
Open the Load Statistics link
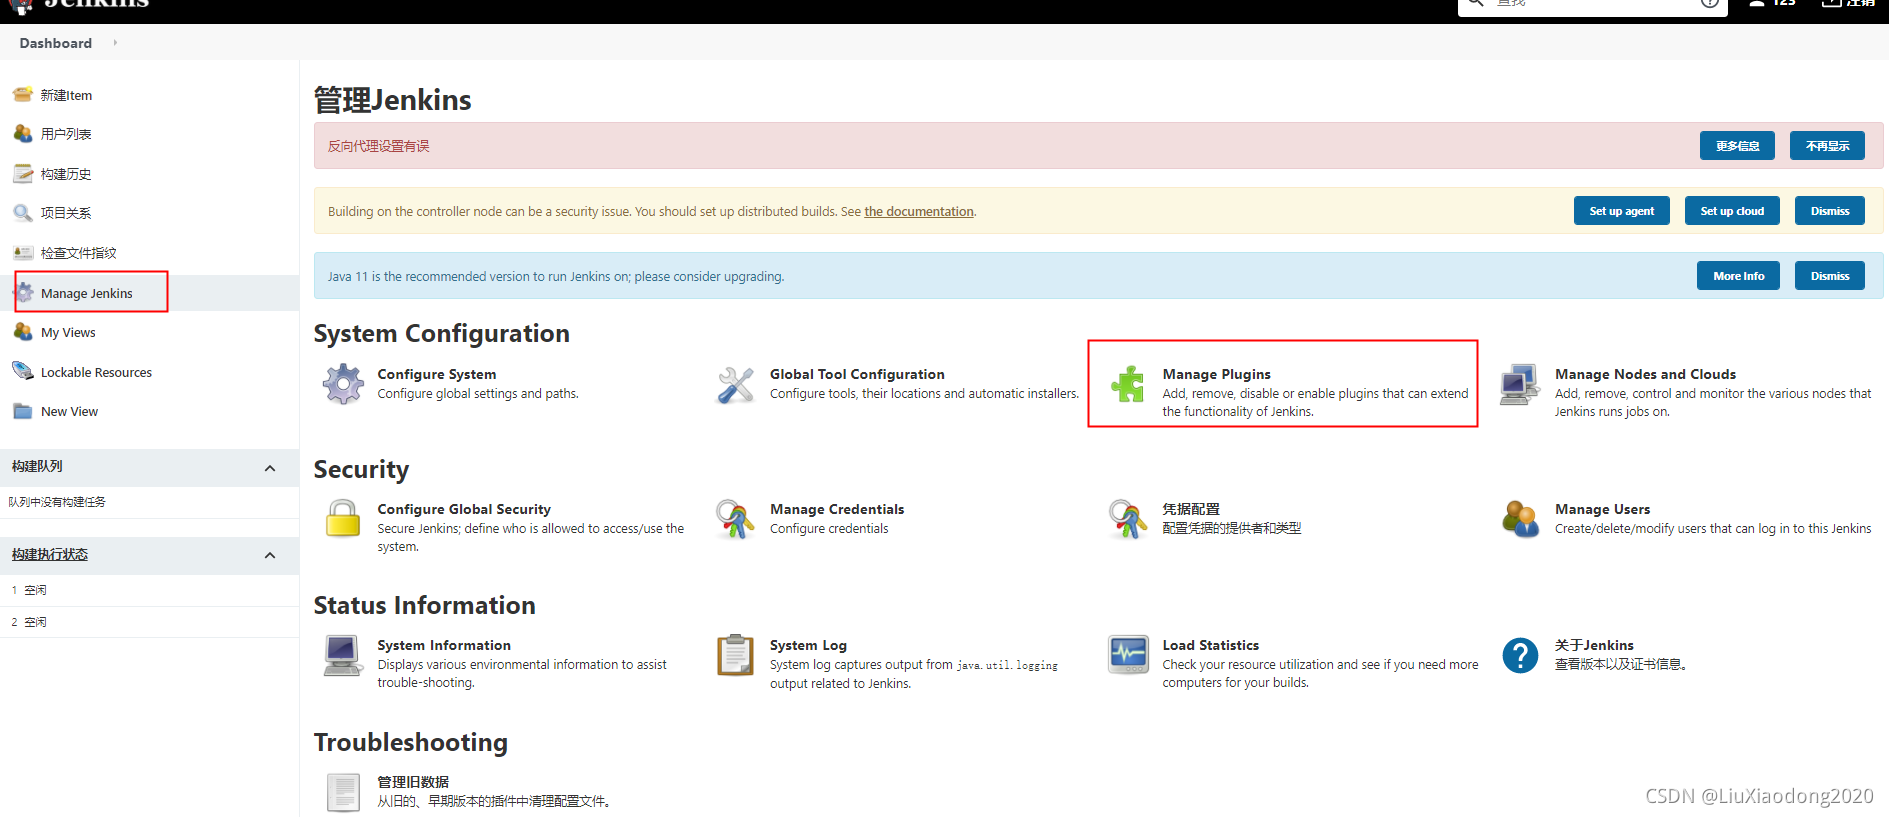pyautogui.click(x=1210, y=645)
